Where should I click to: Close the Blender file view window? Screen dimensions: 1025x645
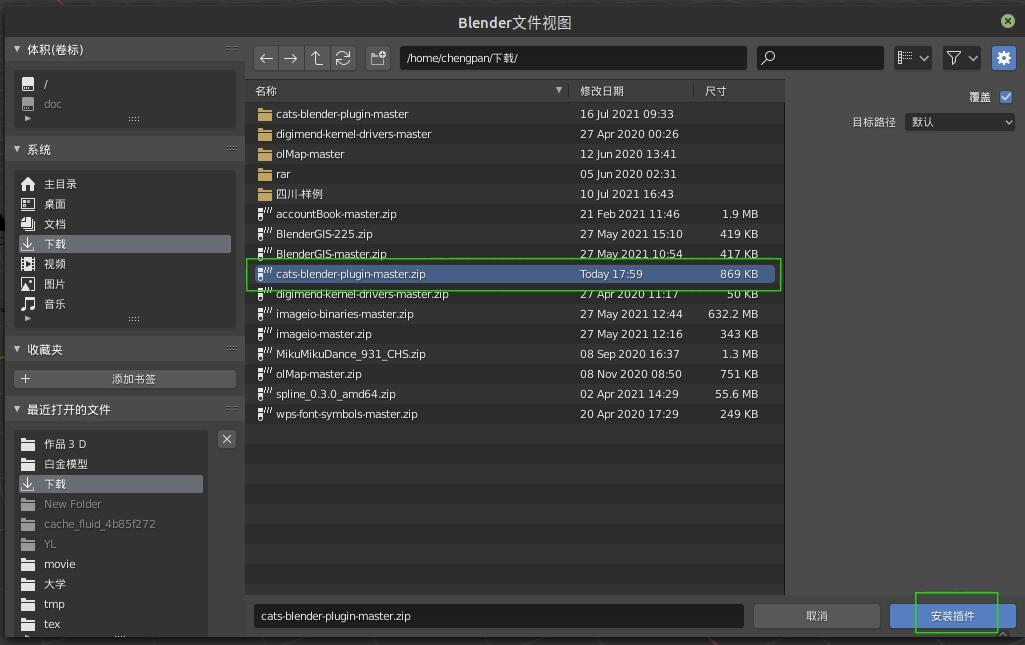tap(1007, 21)
